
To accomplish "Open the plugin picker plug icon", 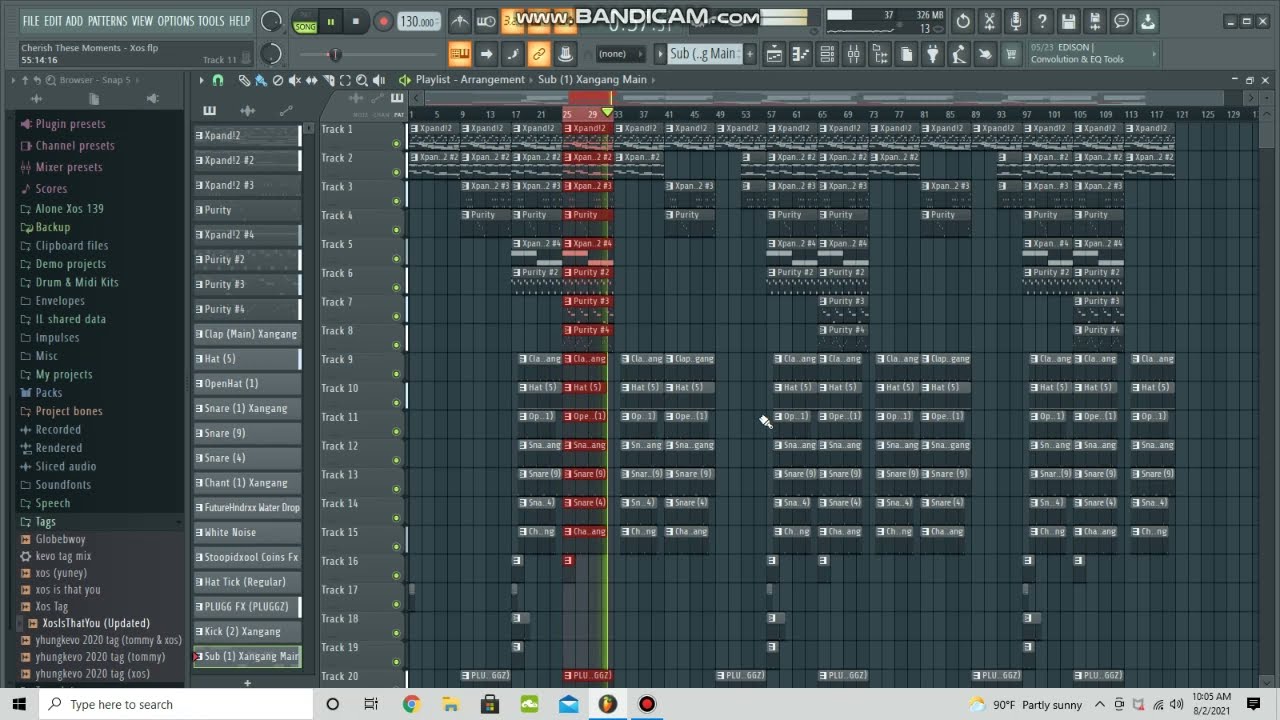I will pyautogui.click(x=932, y=55).
